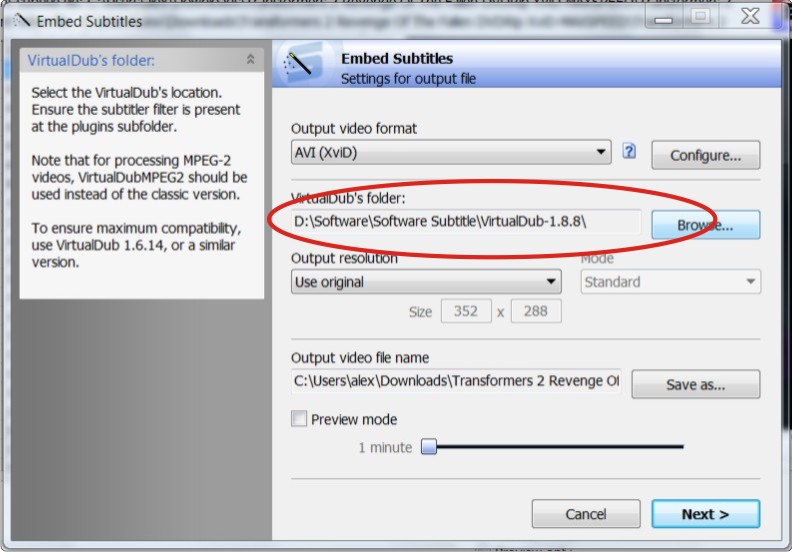792x552 pixels.
Task: Click the Embed Subtitles wand icon in title bar
Action: [21, 21]
